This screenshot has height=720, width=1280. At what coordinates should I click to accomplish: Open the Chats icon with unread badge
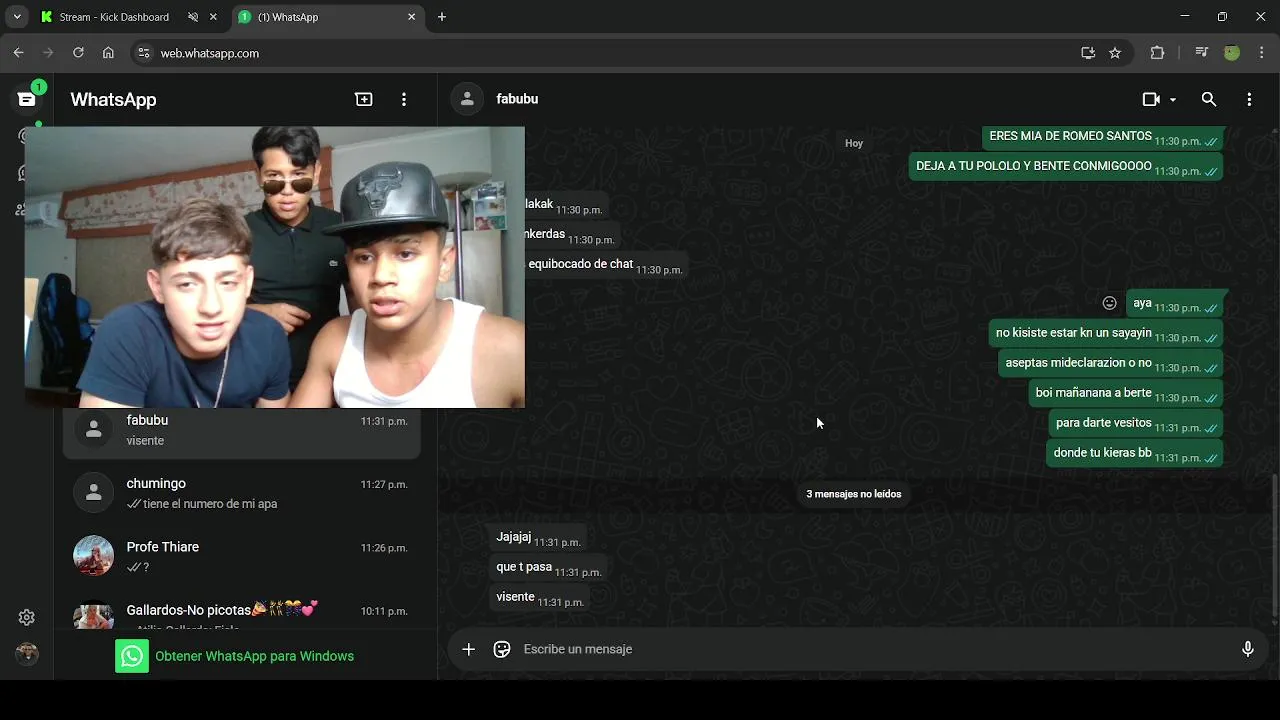[x=27, y=99]
